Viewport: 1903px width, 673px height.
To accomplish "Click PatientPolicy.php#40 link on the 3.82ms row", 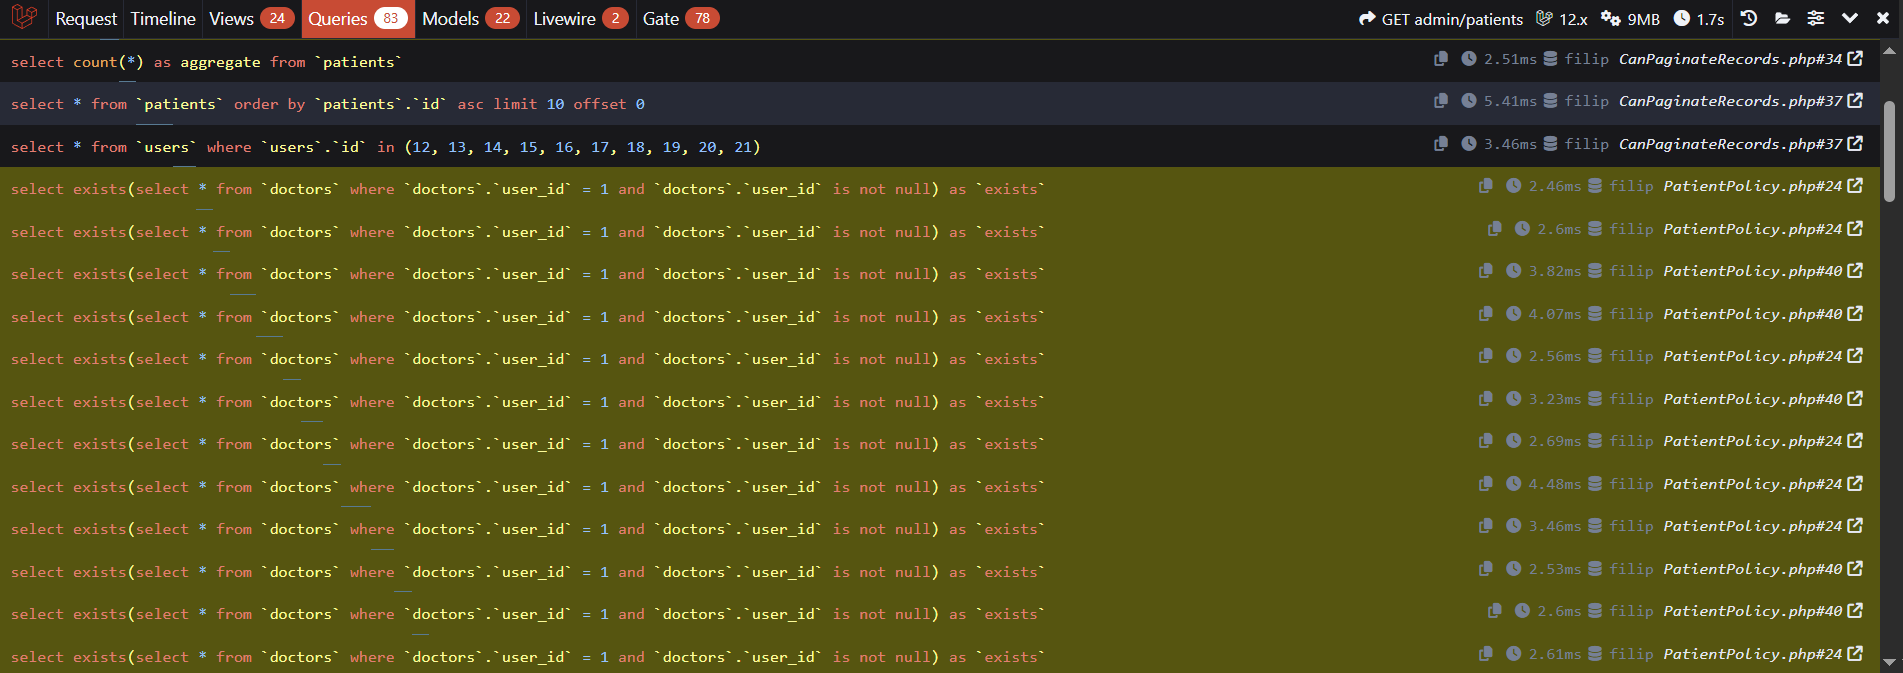I will coord(1752,271).
